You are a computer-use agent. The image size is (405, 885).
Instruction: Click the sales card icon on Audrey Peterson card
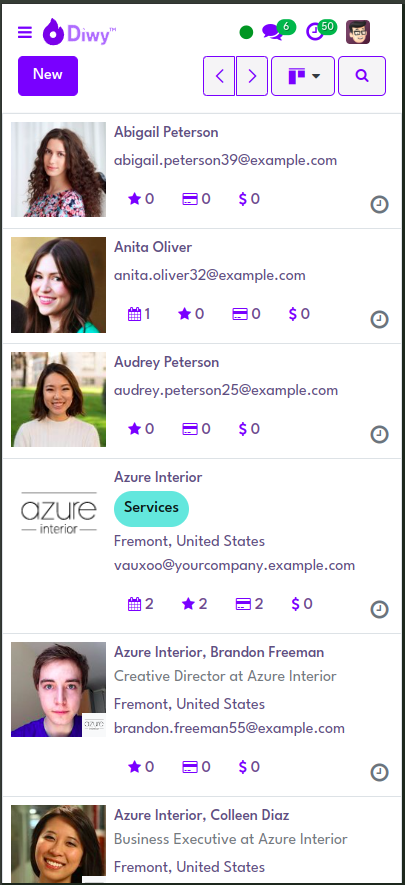(190, 430)
